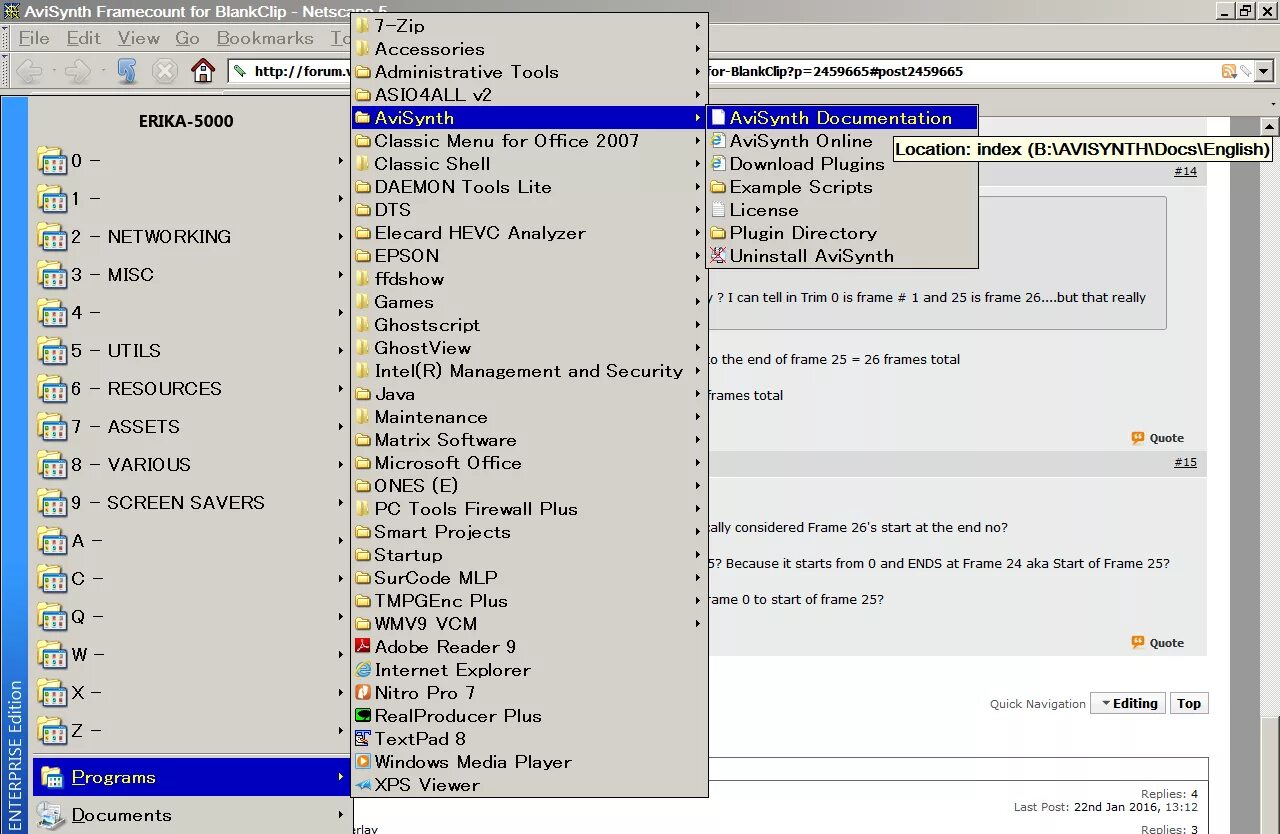Open Windows Media Player
This screenshot has width=1280, height=834.
530,762
